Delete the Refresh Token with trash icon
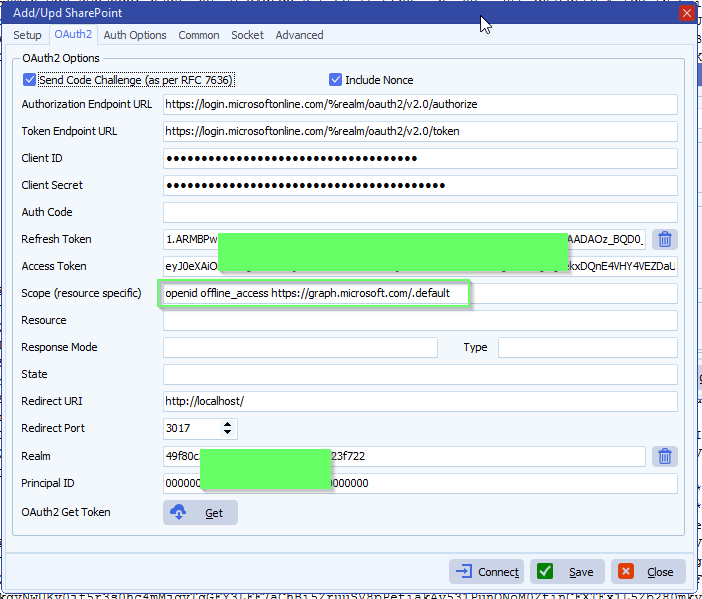 [x=664, y=239]
